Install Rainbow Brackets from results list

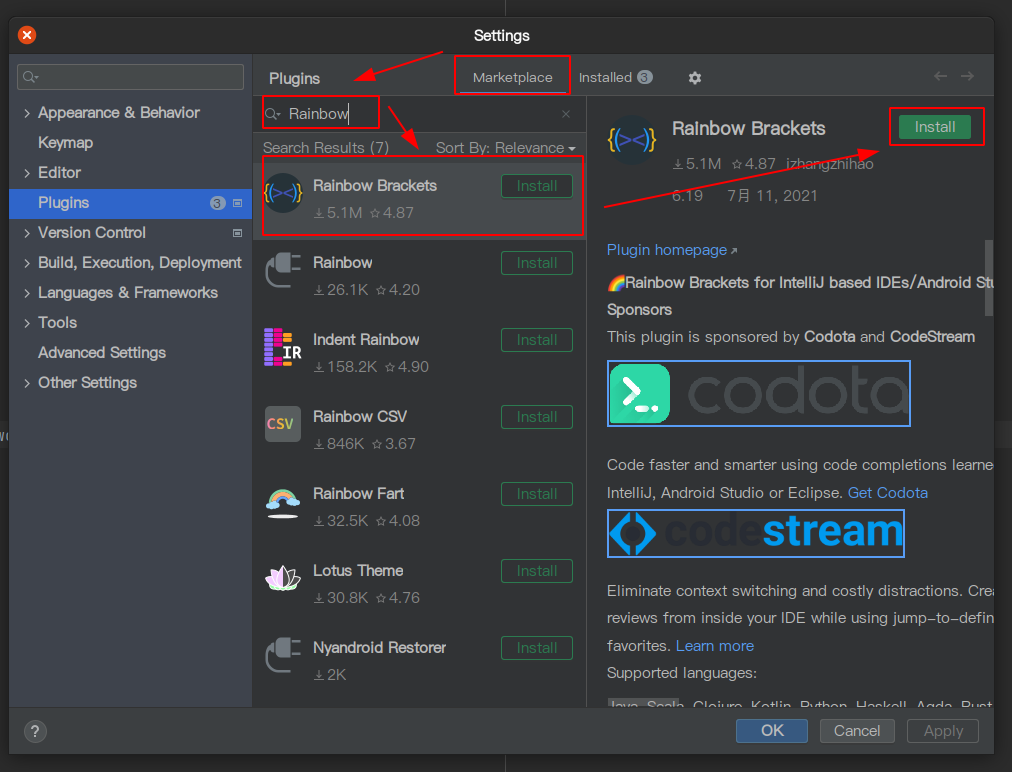[x=537, y=186]
